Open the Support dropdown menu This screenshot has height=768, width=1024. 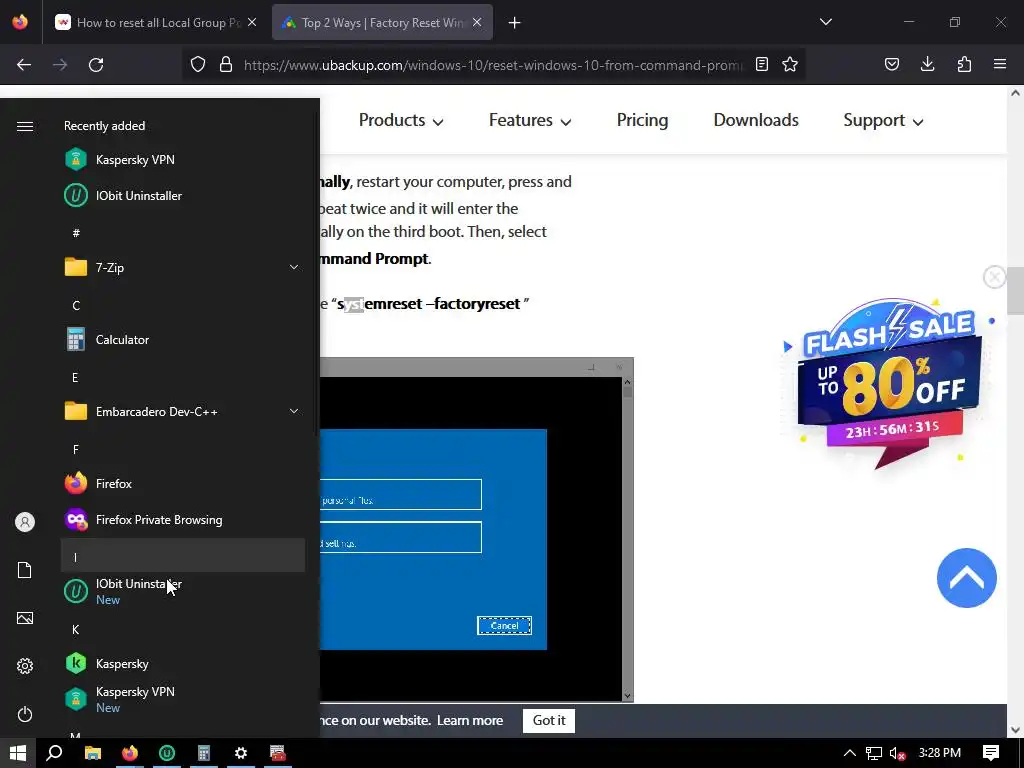click(x=883, y=120)
